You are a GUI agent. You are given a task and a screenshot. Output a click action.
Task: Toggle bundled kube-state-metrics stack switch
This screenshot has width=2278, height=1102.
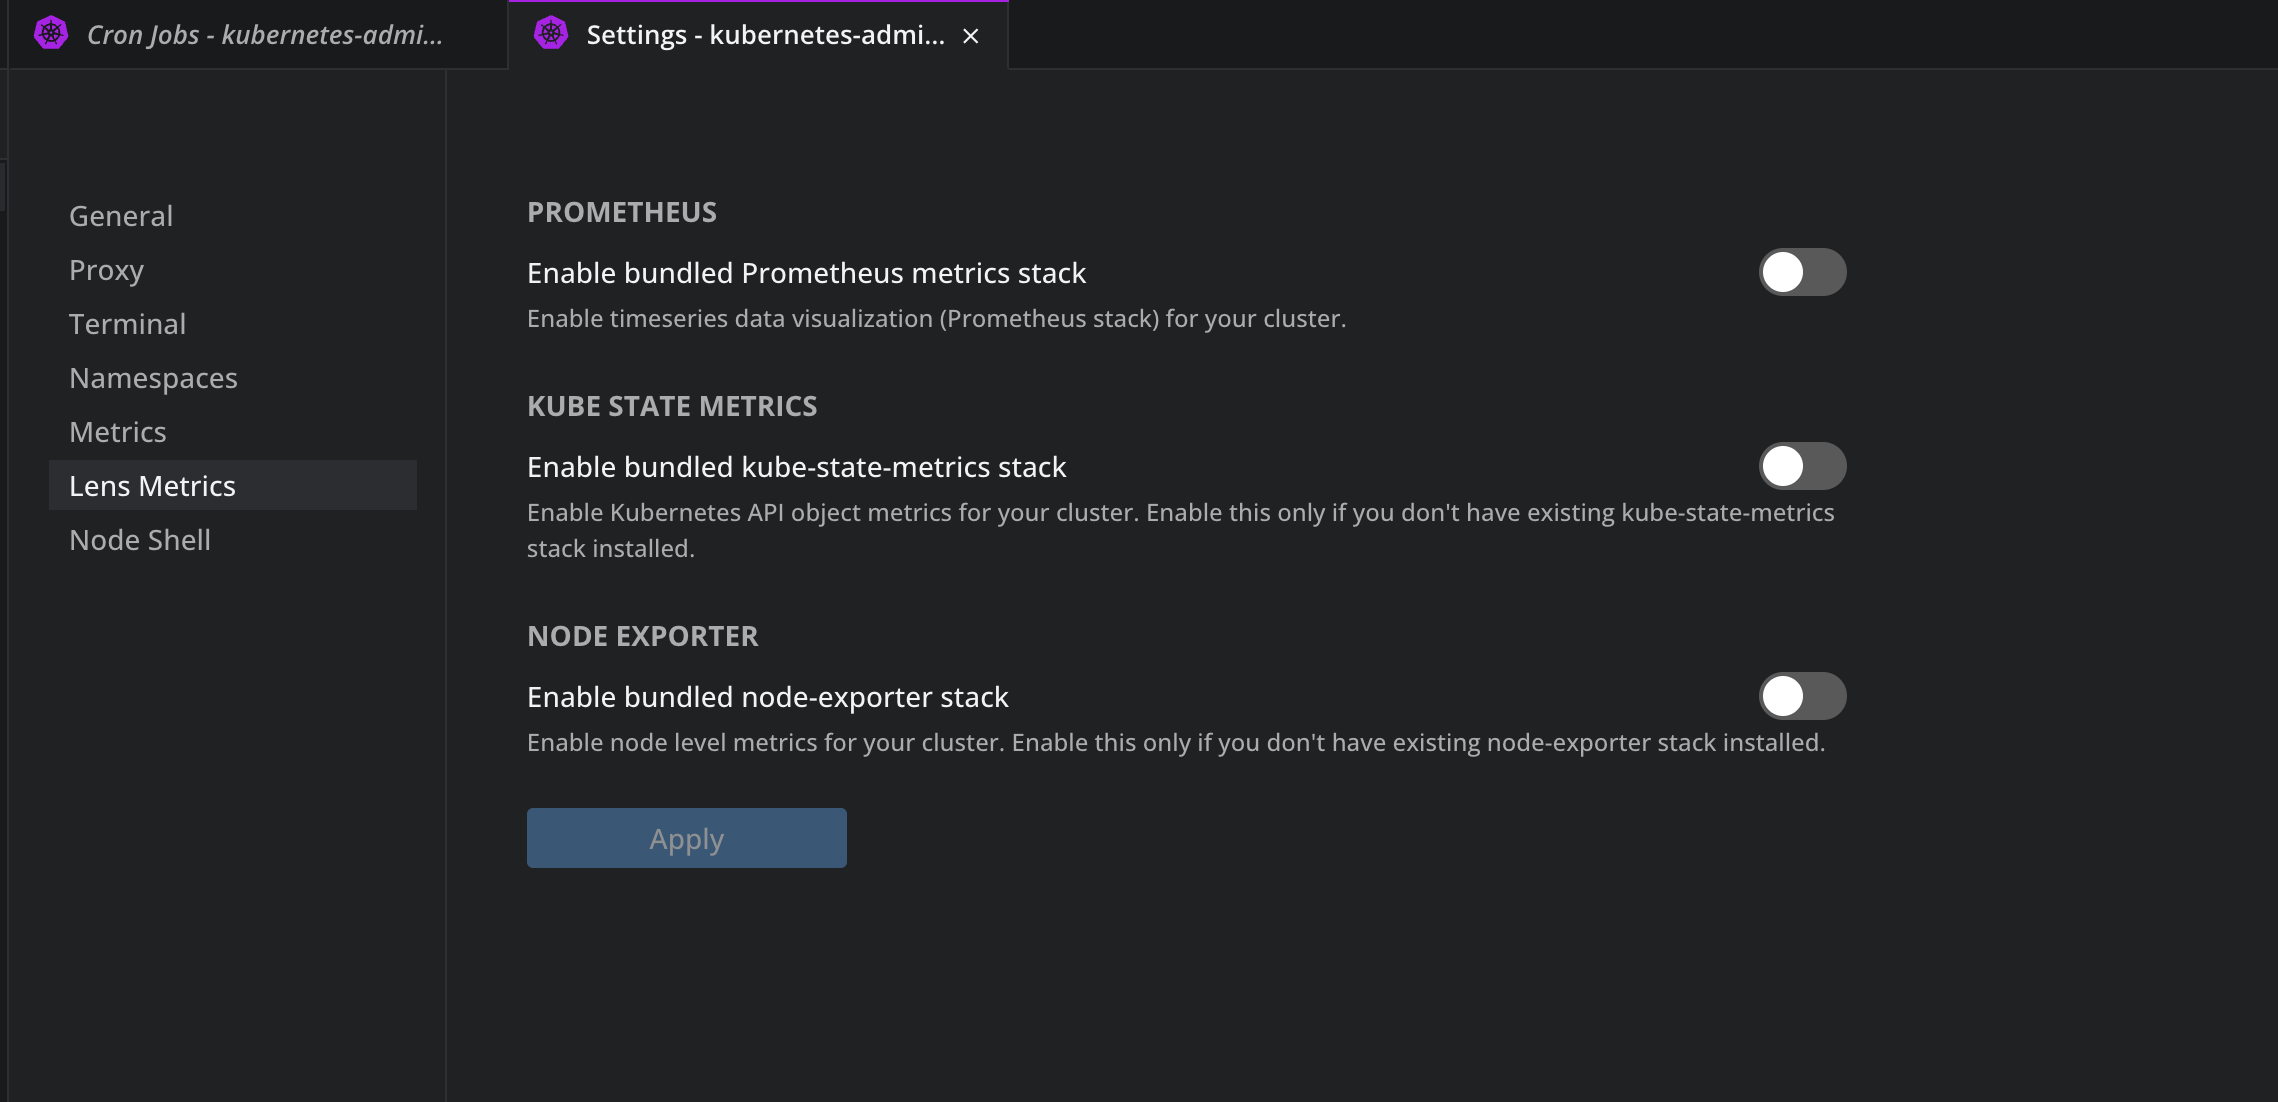(x=1802, y=466)
